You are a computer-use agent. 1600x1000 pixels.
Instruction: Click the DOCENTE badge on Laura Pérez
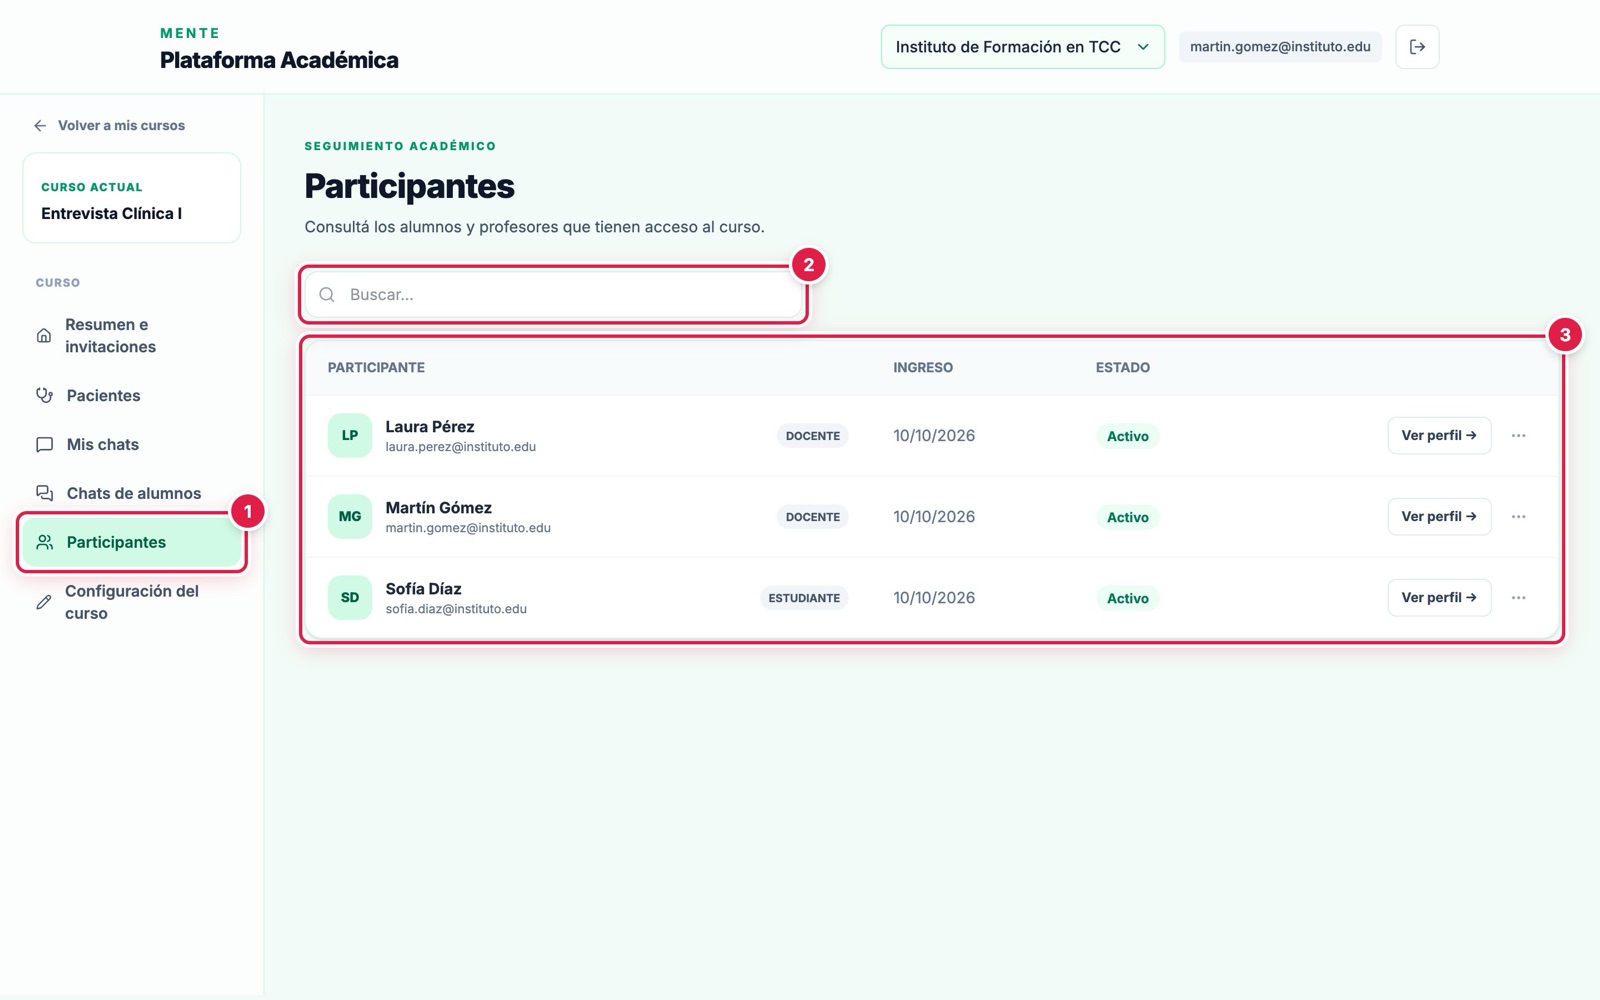(813, 436)
